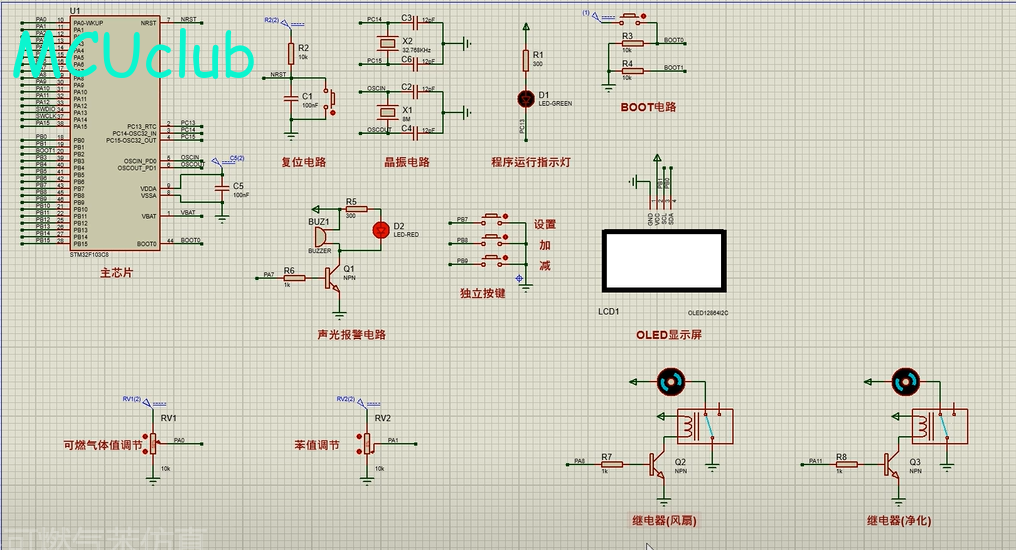This screenshot has height=550, width=1016.
Task: Select resistor R3 on the BOOT0 line
Action: 632,43
